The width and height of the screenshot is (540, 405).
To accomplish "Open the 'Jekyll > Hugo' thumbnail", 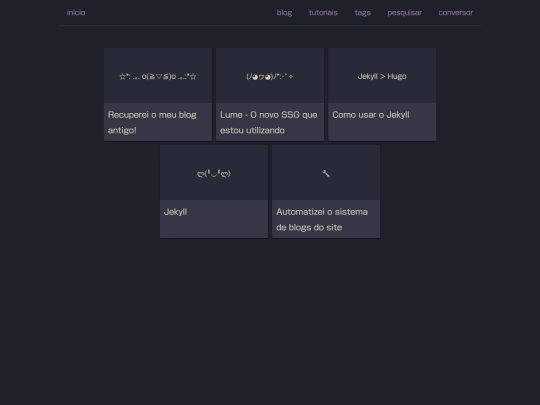I will (382, 76).
